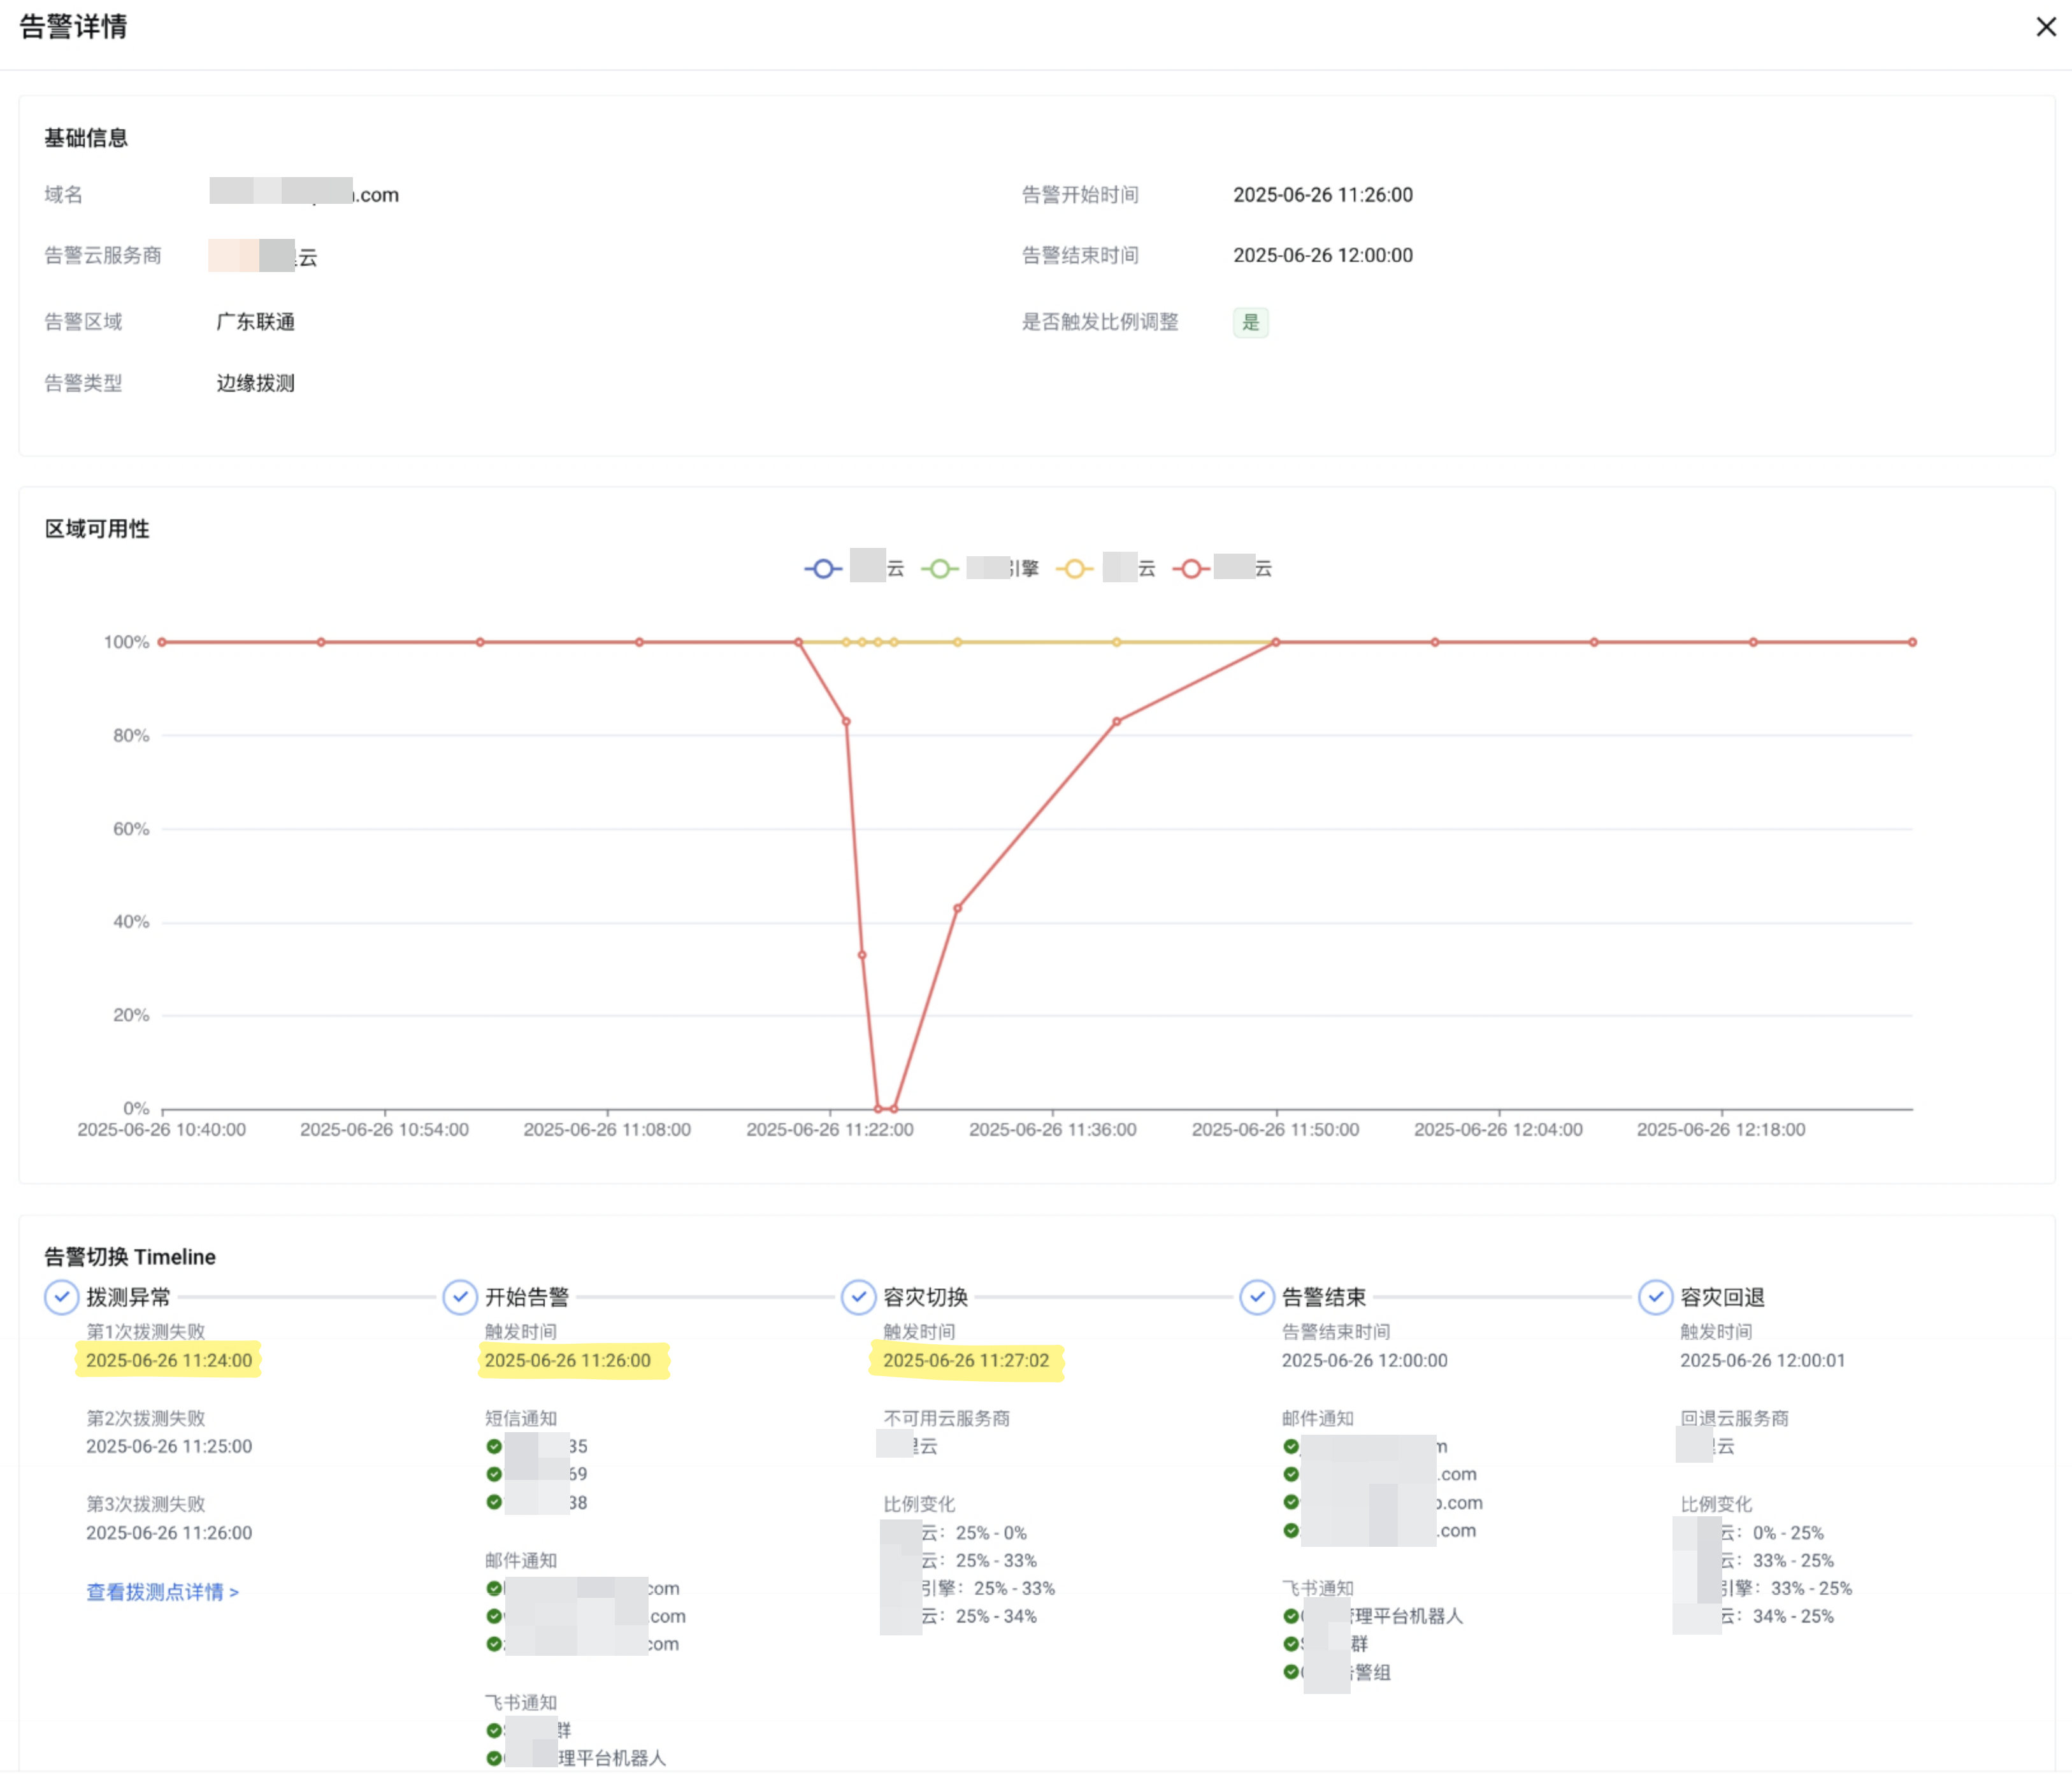Image resolution: width=2072 pixels, height=1780 pixels.
Task: Toggle the red series in chart legend
Action: (1191, 569)
